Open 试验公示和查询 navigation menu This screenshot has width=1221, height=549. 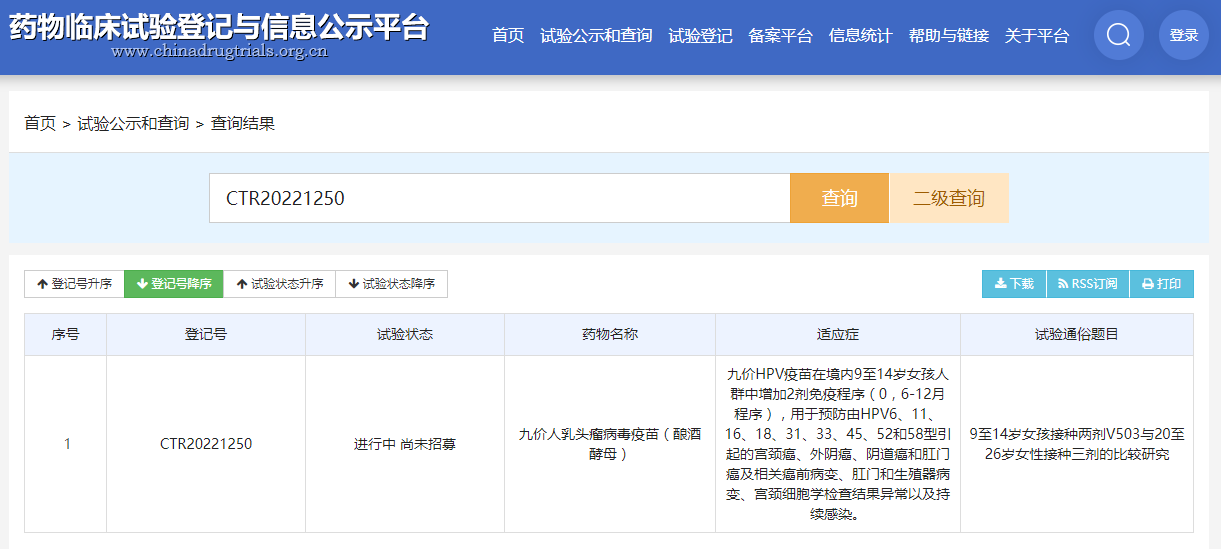point(596,36)
